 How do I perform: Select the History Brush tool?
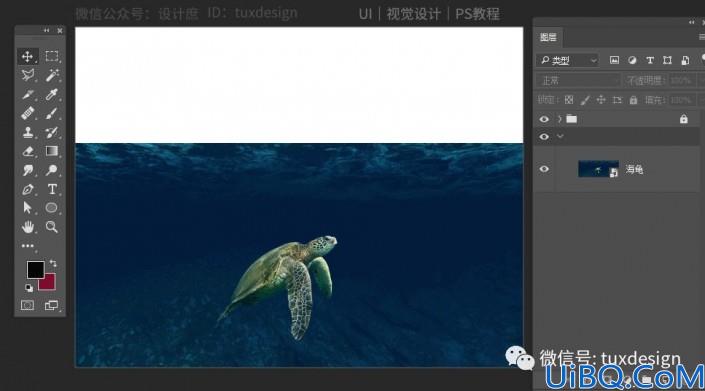[52, 132]
